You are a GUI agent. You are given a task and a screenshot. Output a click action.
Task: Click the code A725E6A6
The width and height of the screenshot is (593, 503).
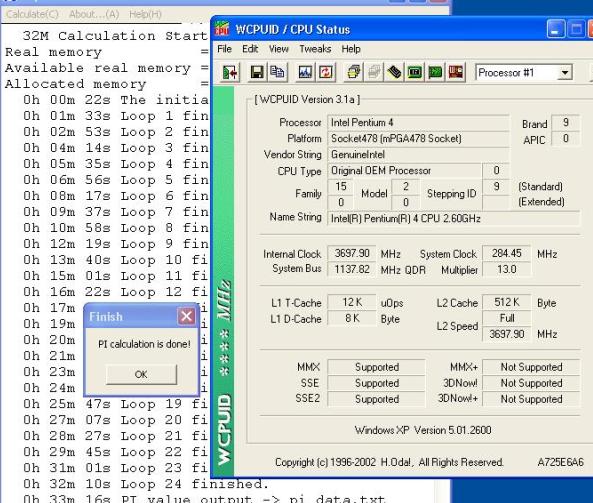[x=560, y=462]
